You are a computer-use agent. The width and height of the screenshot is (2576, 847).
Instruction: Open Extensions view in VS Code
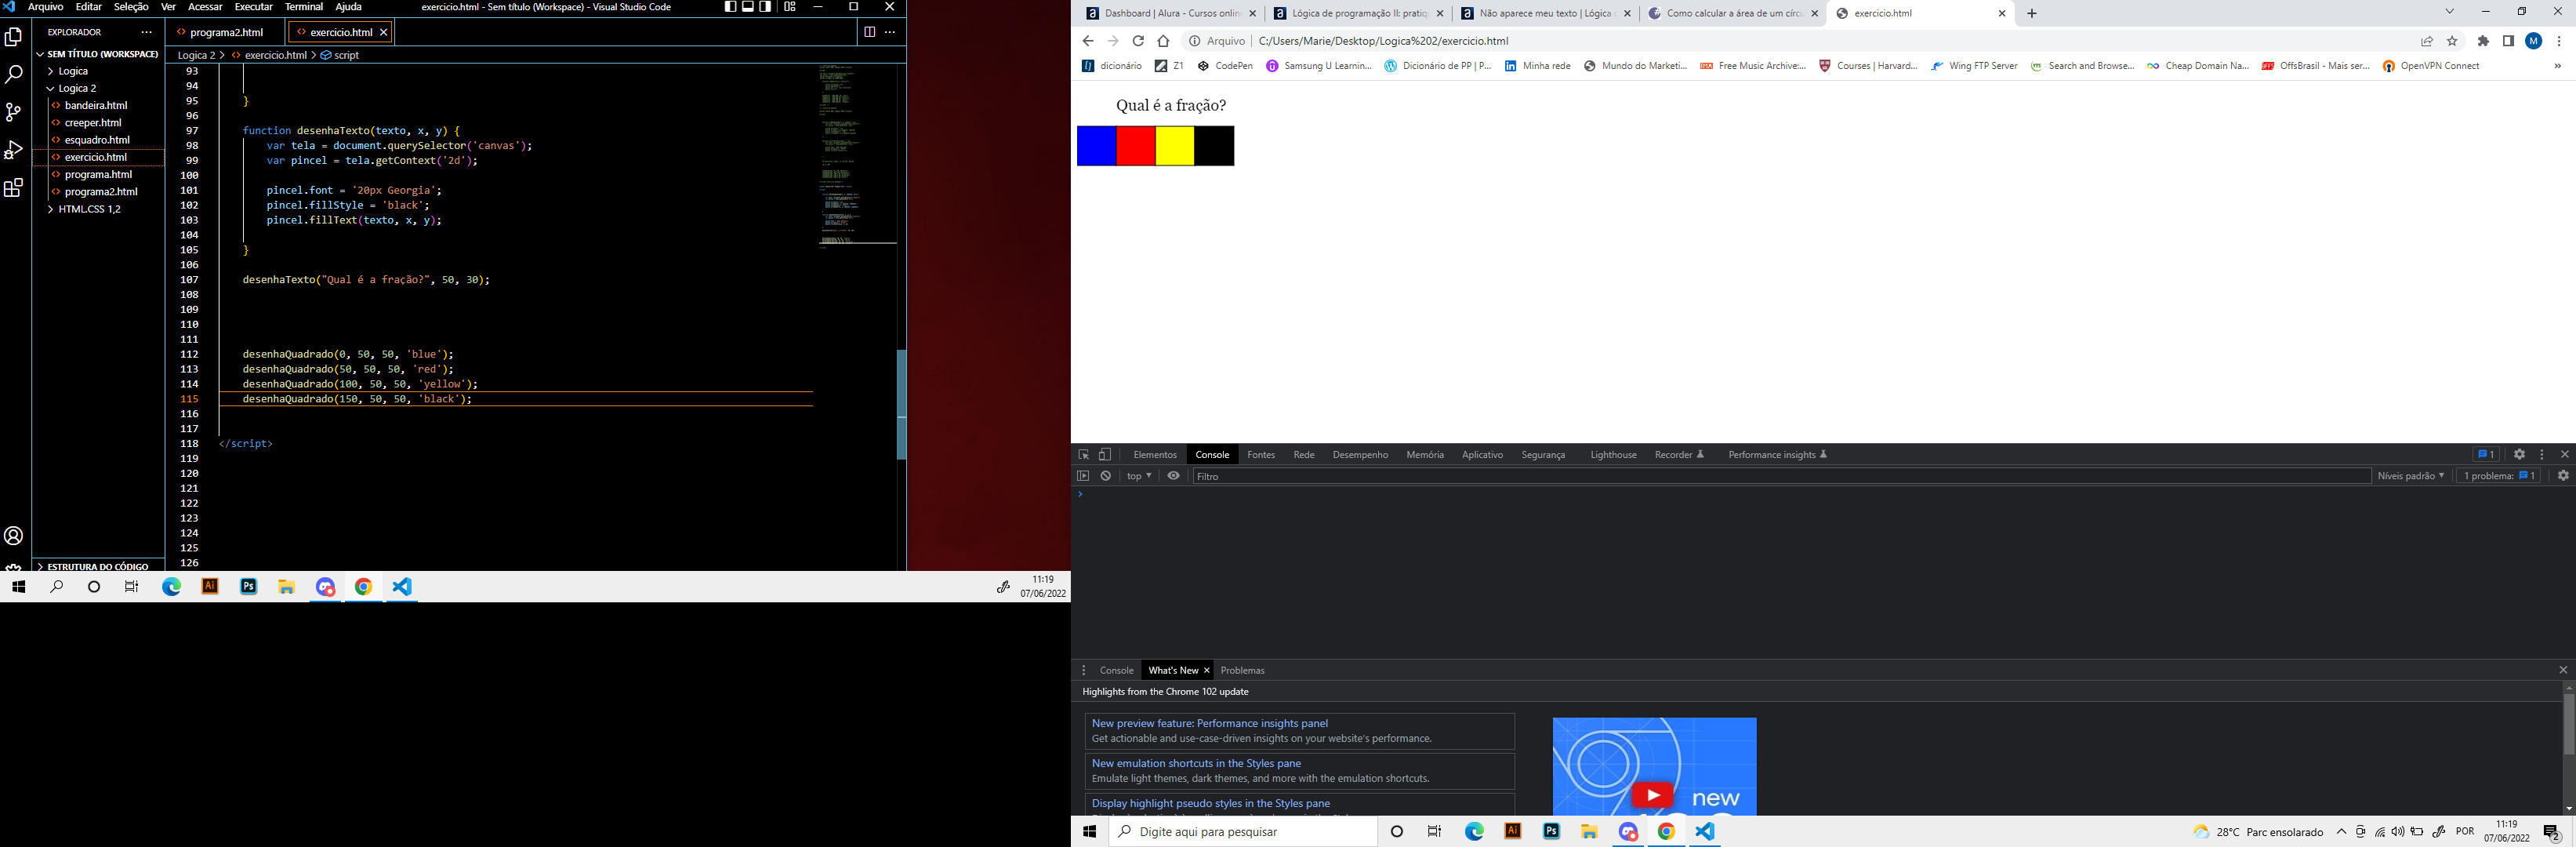(14, 188)
